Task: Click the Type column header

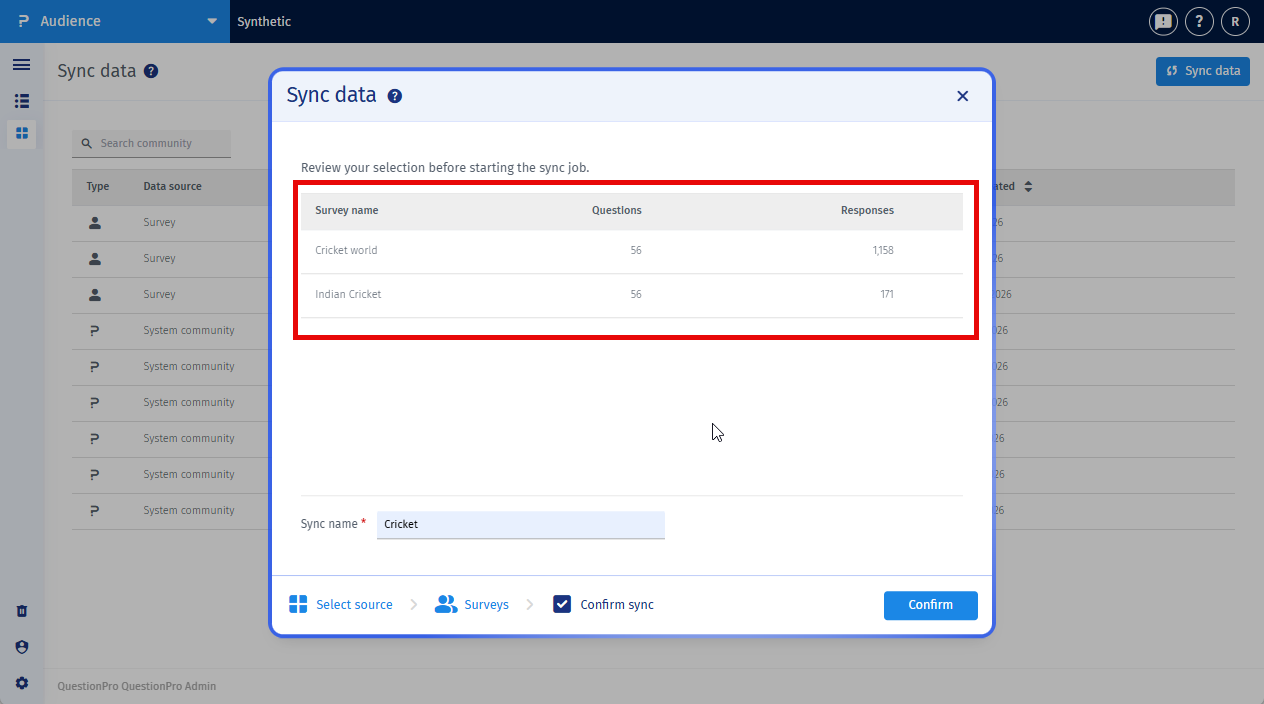Action: 97,186
